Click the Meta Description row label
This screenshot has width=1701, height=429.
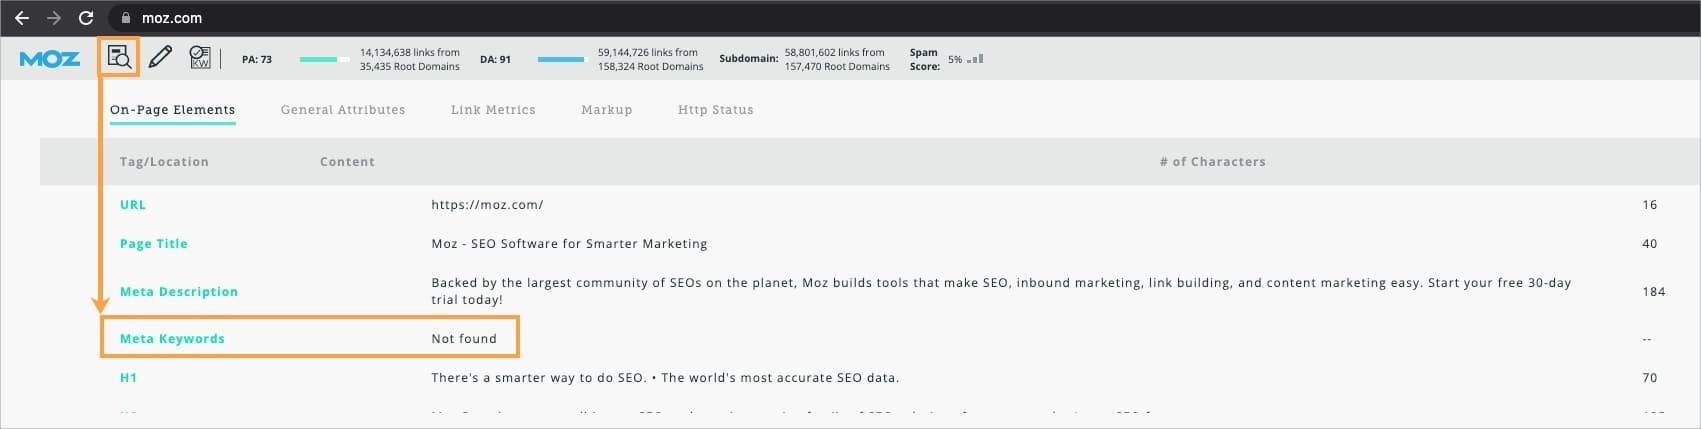(179, 292)
